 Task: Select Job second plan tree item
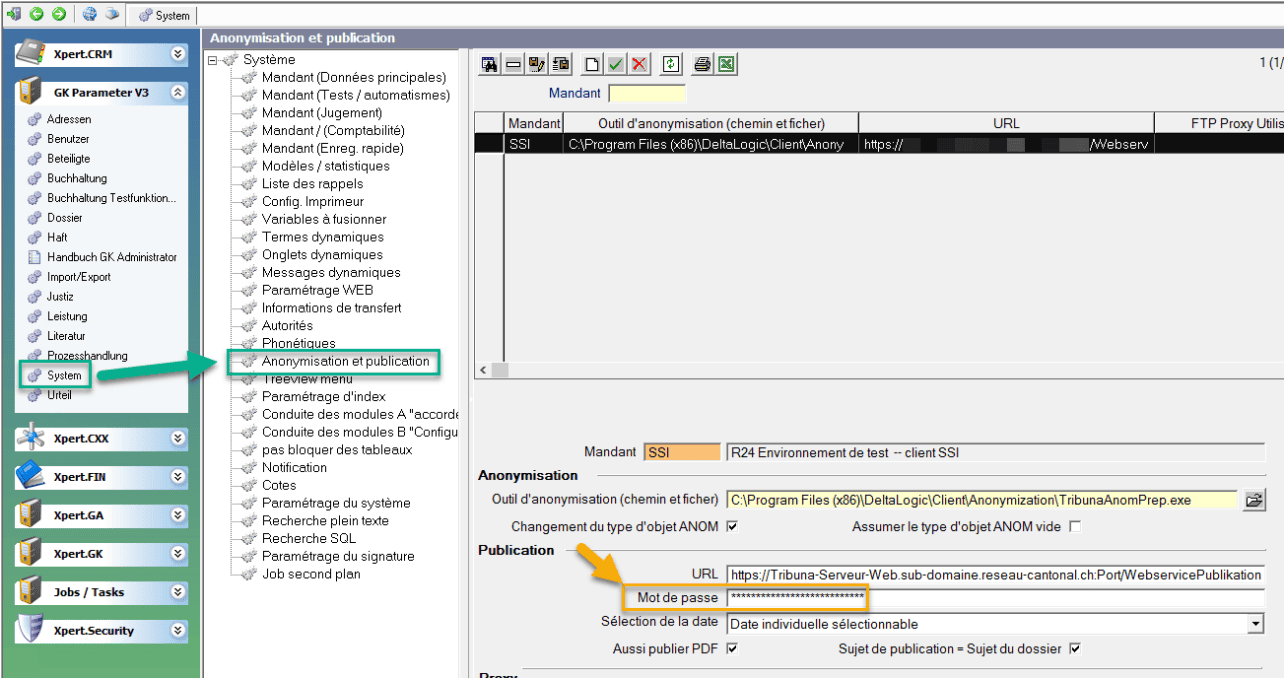(311, 574)
